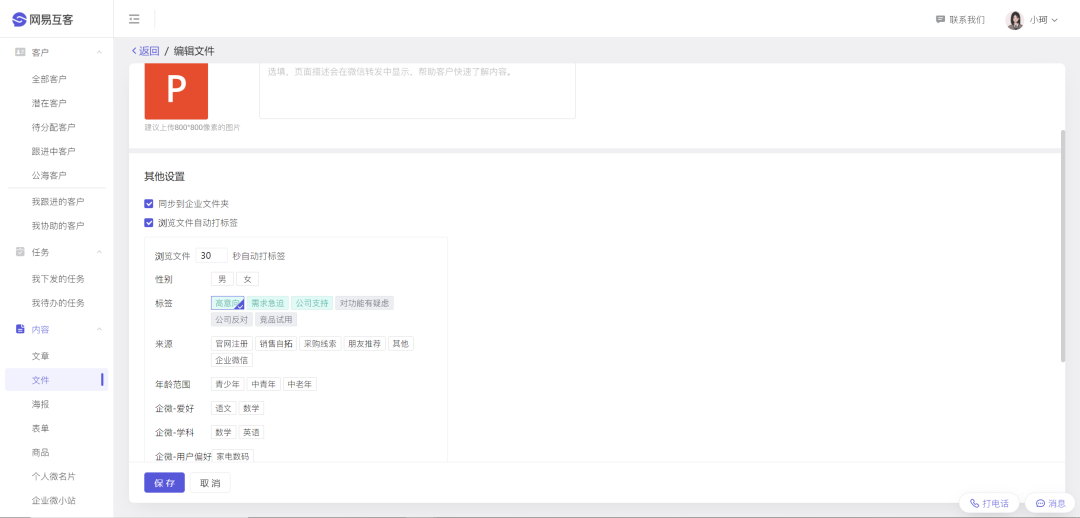Viewport: 1080px width, 518px height.
Task: Click the 联系我们 chat icon
Action: 940,19
